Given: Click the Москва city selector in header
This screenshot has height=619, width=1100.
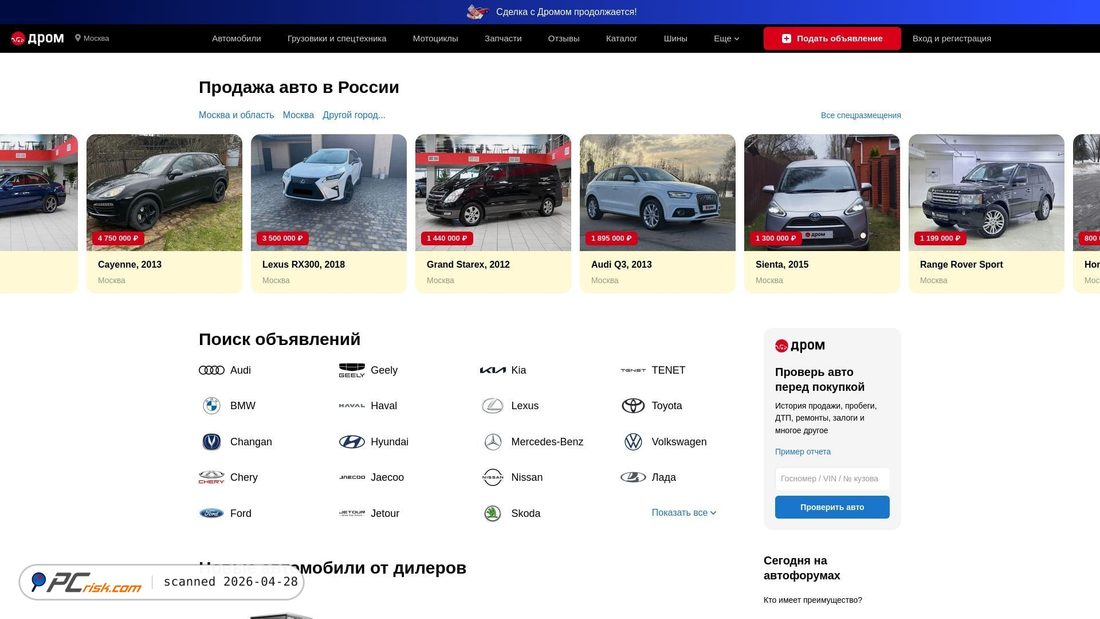Looking at the screenshot, I should coord(92,38).
